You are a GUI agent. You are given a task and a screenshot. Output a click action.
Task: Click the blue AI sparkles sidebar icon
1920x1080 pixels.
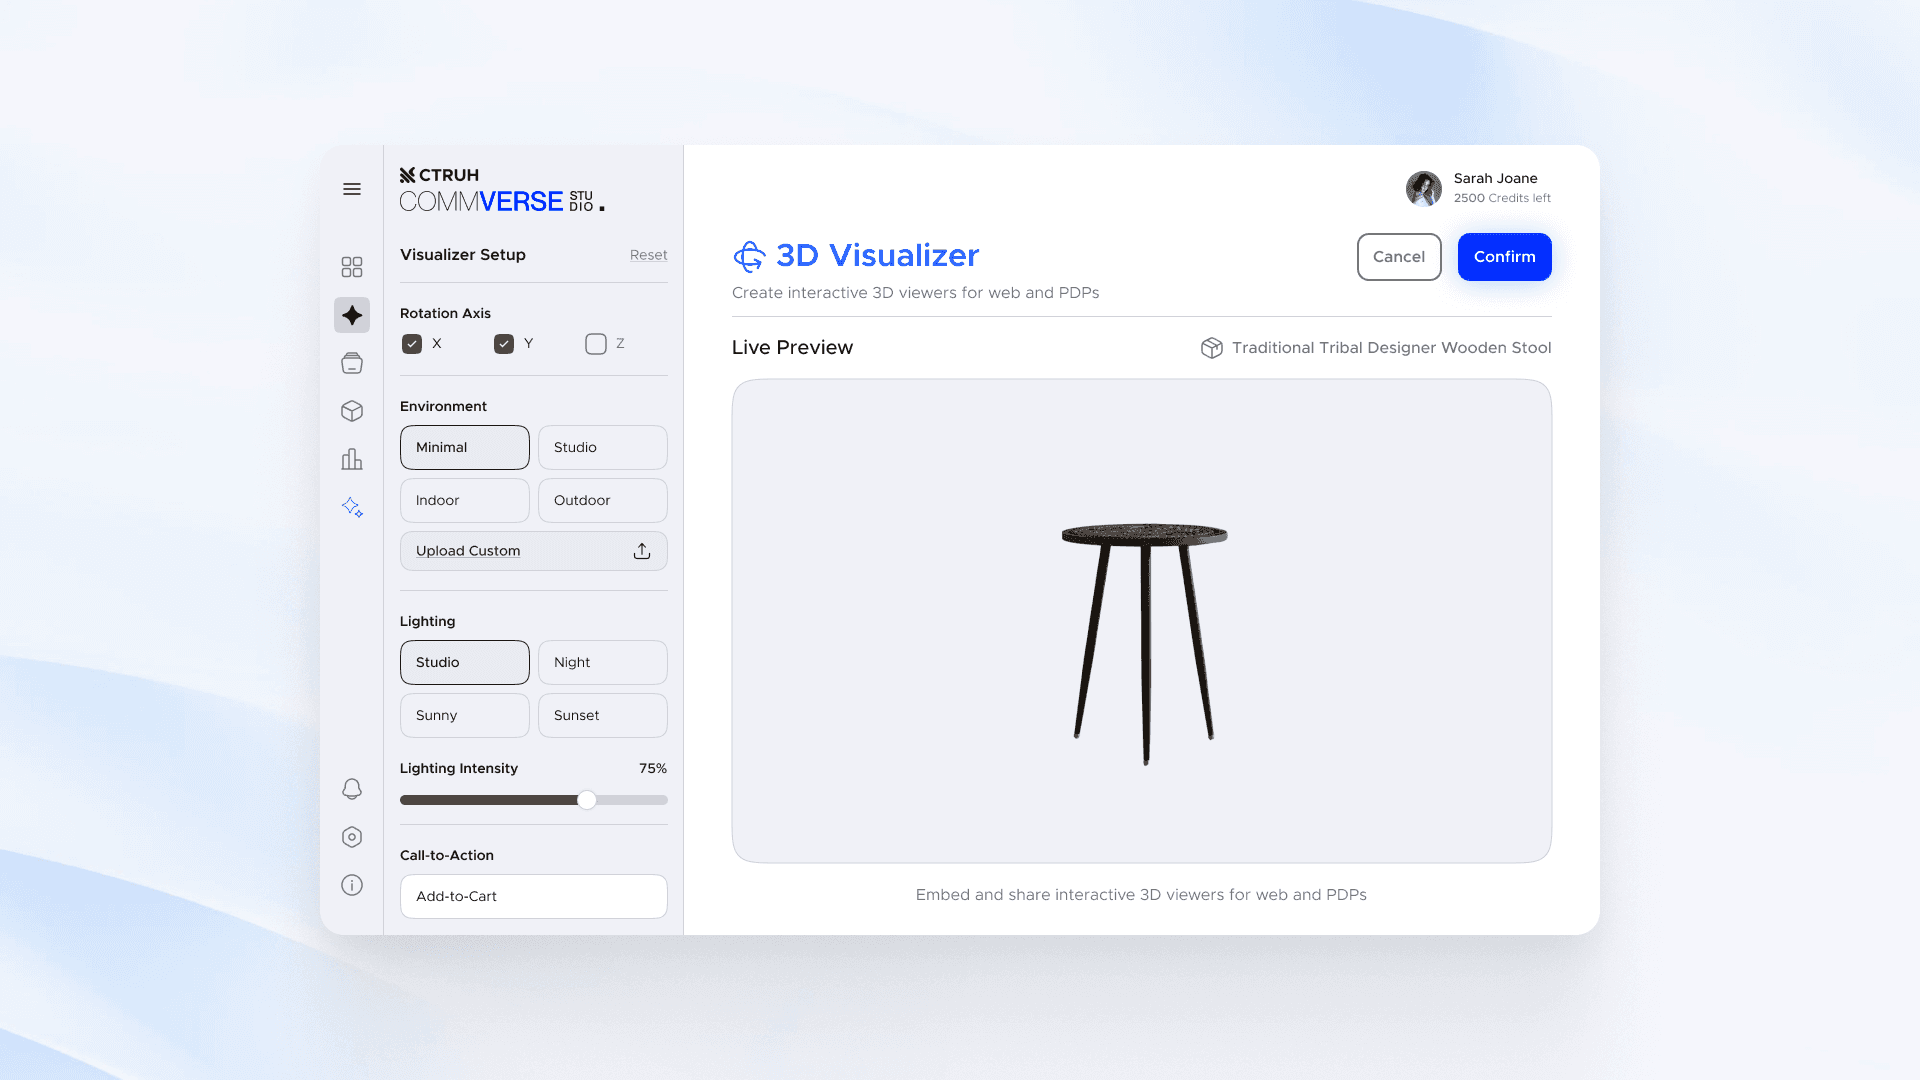[352, 507]
